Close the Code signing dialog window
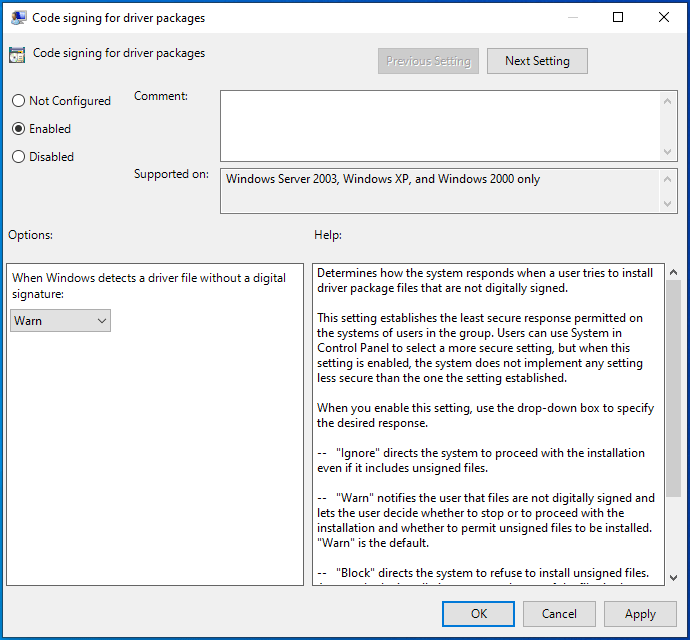The image size is (690, 640). pyautogui.click(x=664, y=17)
